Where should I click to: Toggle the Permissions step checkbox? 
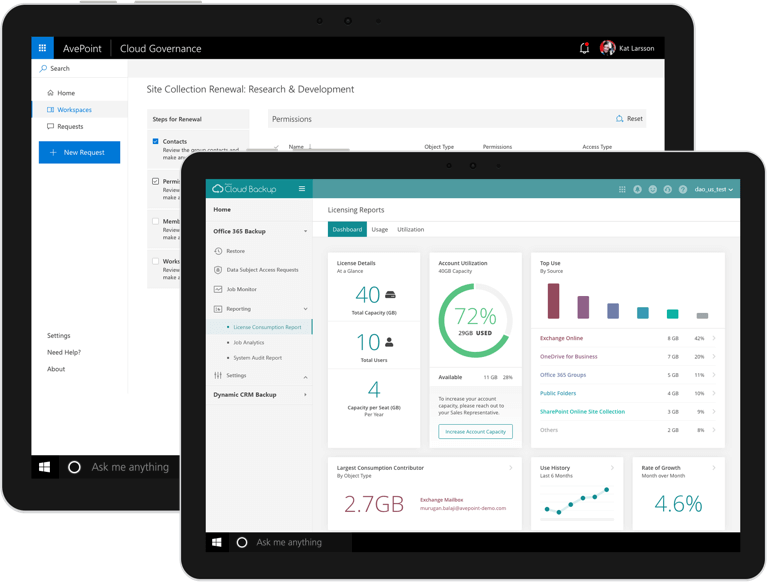coord(156,181)
